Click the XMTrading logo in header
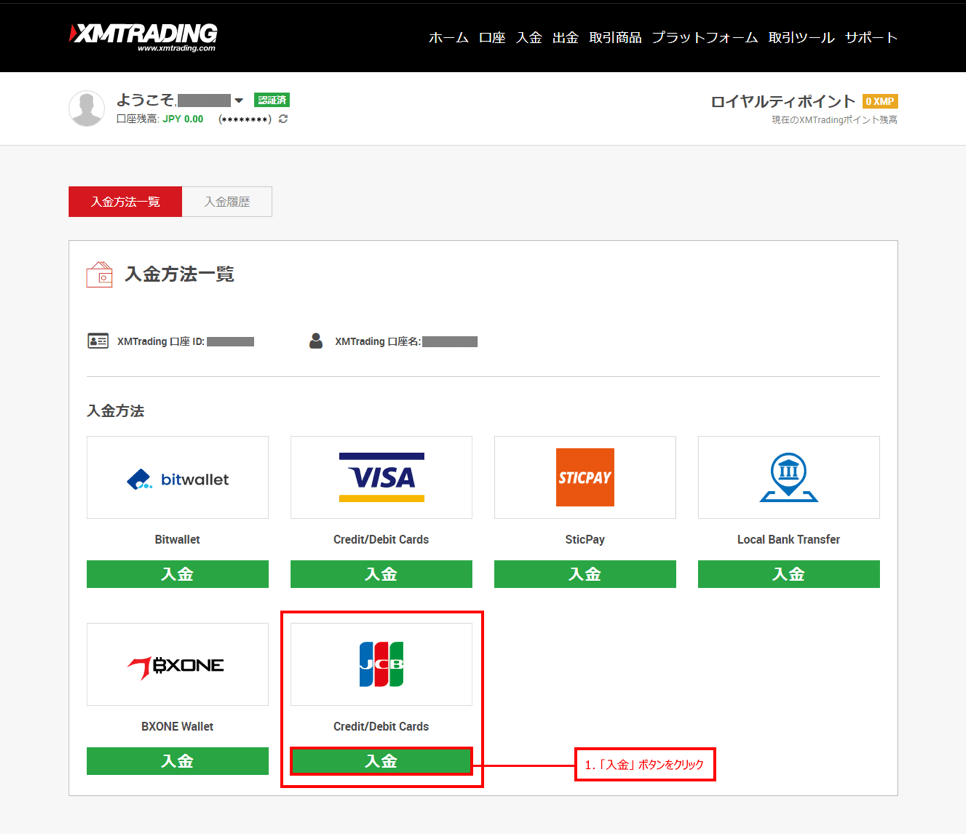The image size is (966, 834). 143,36
